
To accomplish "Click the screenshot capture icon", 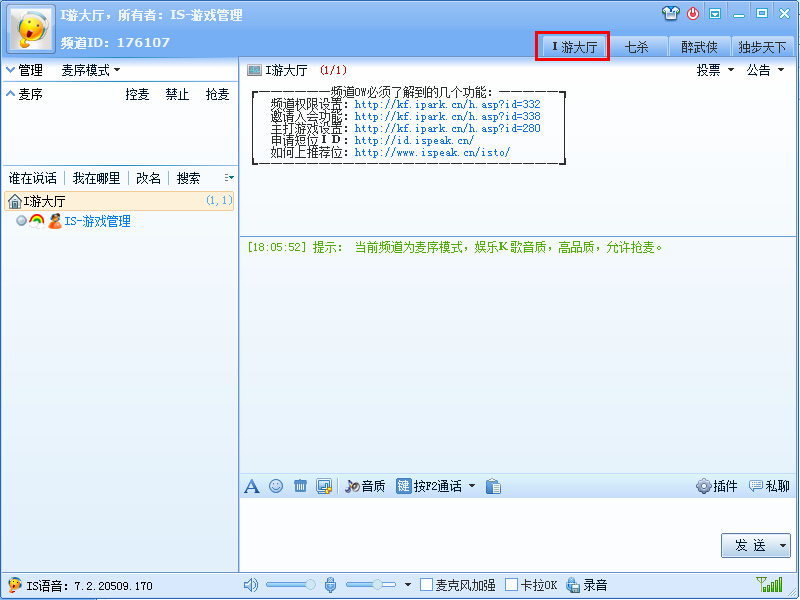I will [x=323, y=486].
